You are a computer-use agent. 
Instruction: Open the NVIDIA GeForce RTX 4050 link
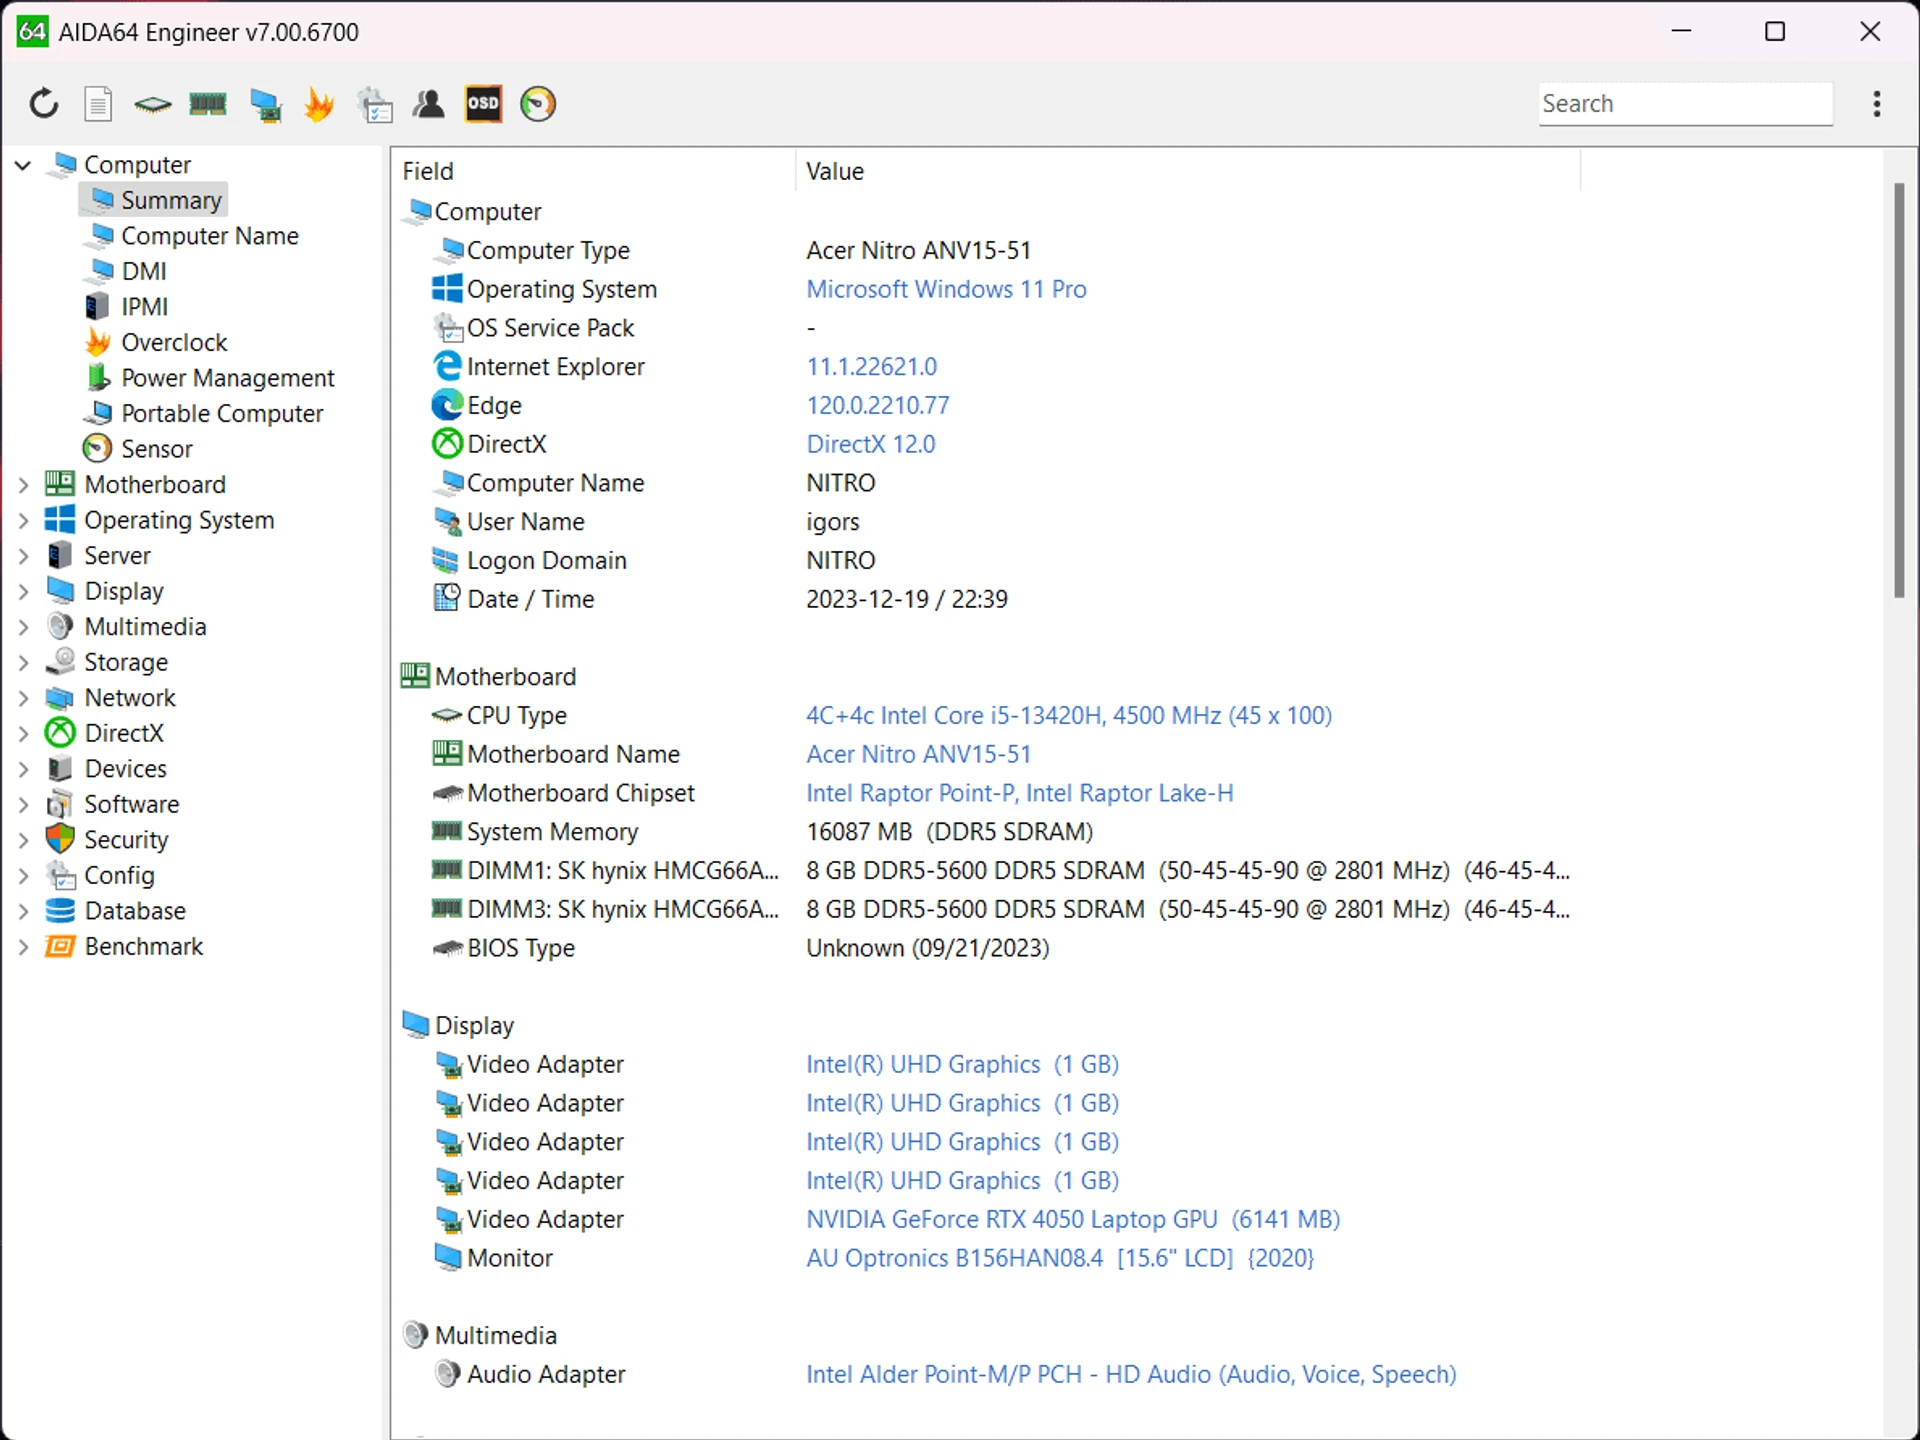coord(1073,1219)
